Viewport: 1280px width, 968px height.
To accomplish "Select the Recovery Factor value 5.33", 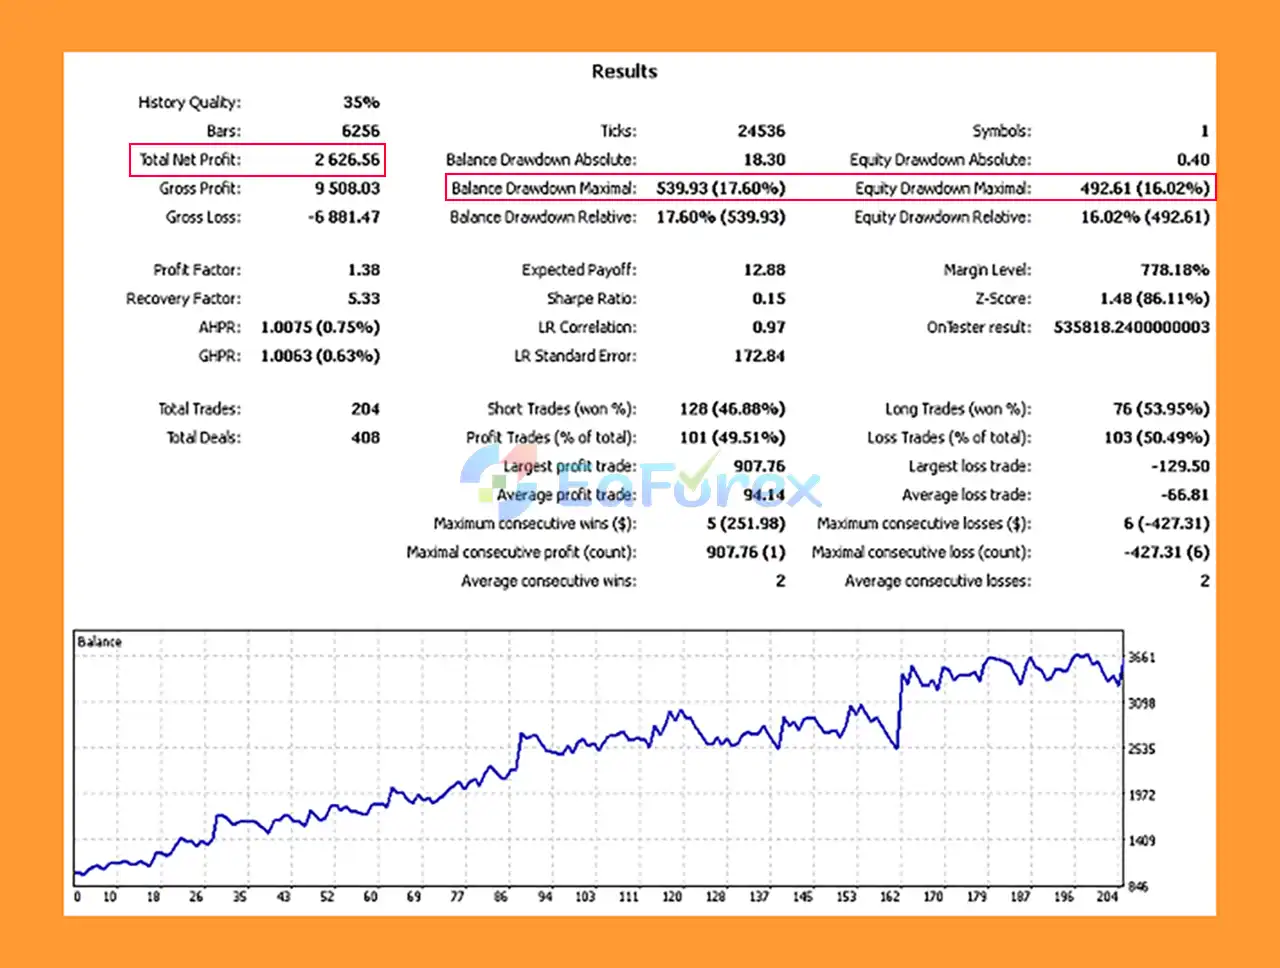I will coord(363,299).
